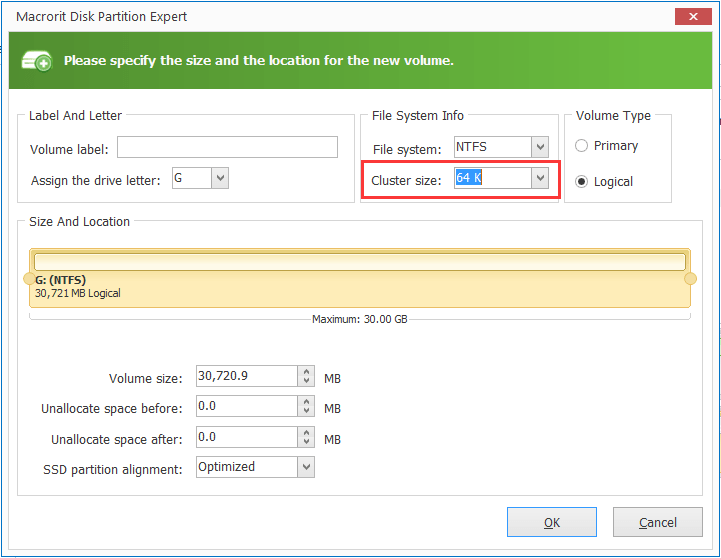The image size is (721, 558).
Task: Click the 64 K cluster size value
Action: (469, 177)
